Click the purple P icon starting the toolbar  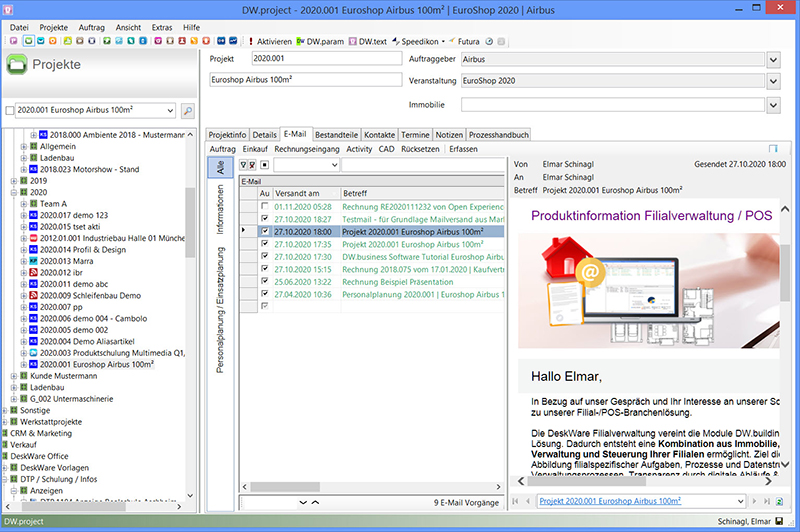[x=14, y=41]
